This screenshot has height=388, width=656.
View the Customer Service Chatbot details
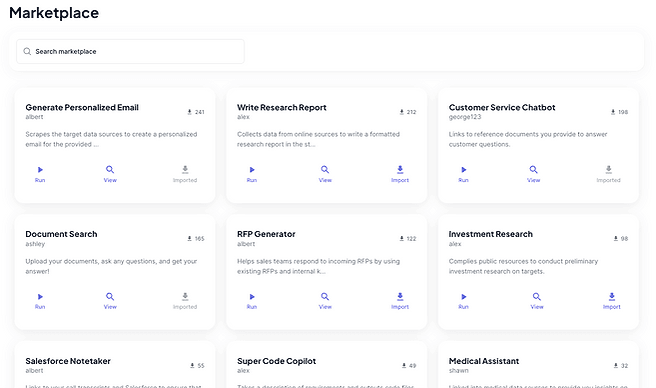point(533,174)
